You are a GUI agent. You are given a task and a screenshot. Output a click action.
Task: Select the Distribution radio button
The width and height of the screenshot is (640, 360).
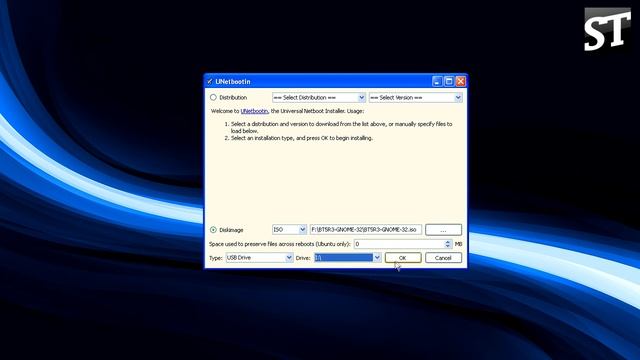(x=213, y=98)
